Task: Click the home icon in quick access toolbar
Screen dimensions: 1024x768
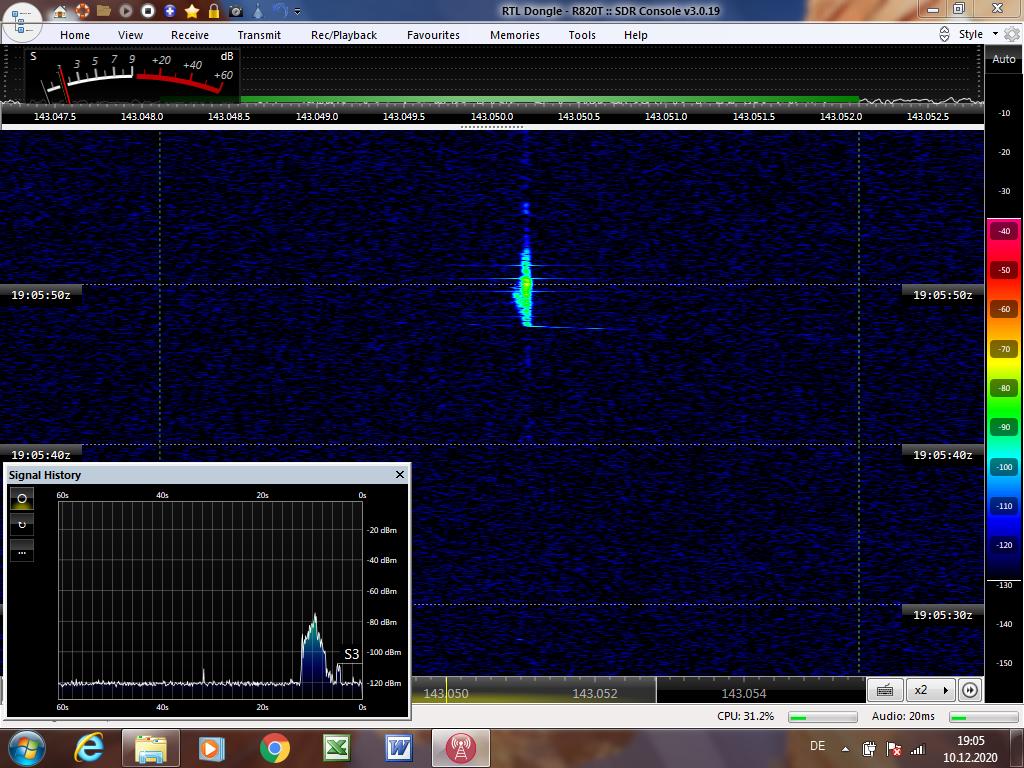Action: pos(59,10)
